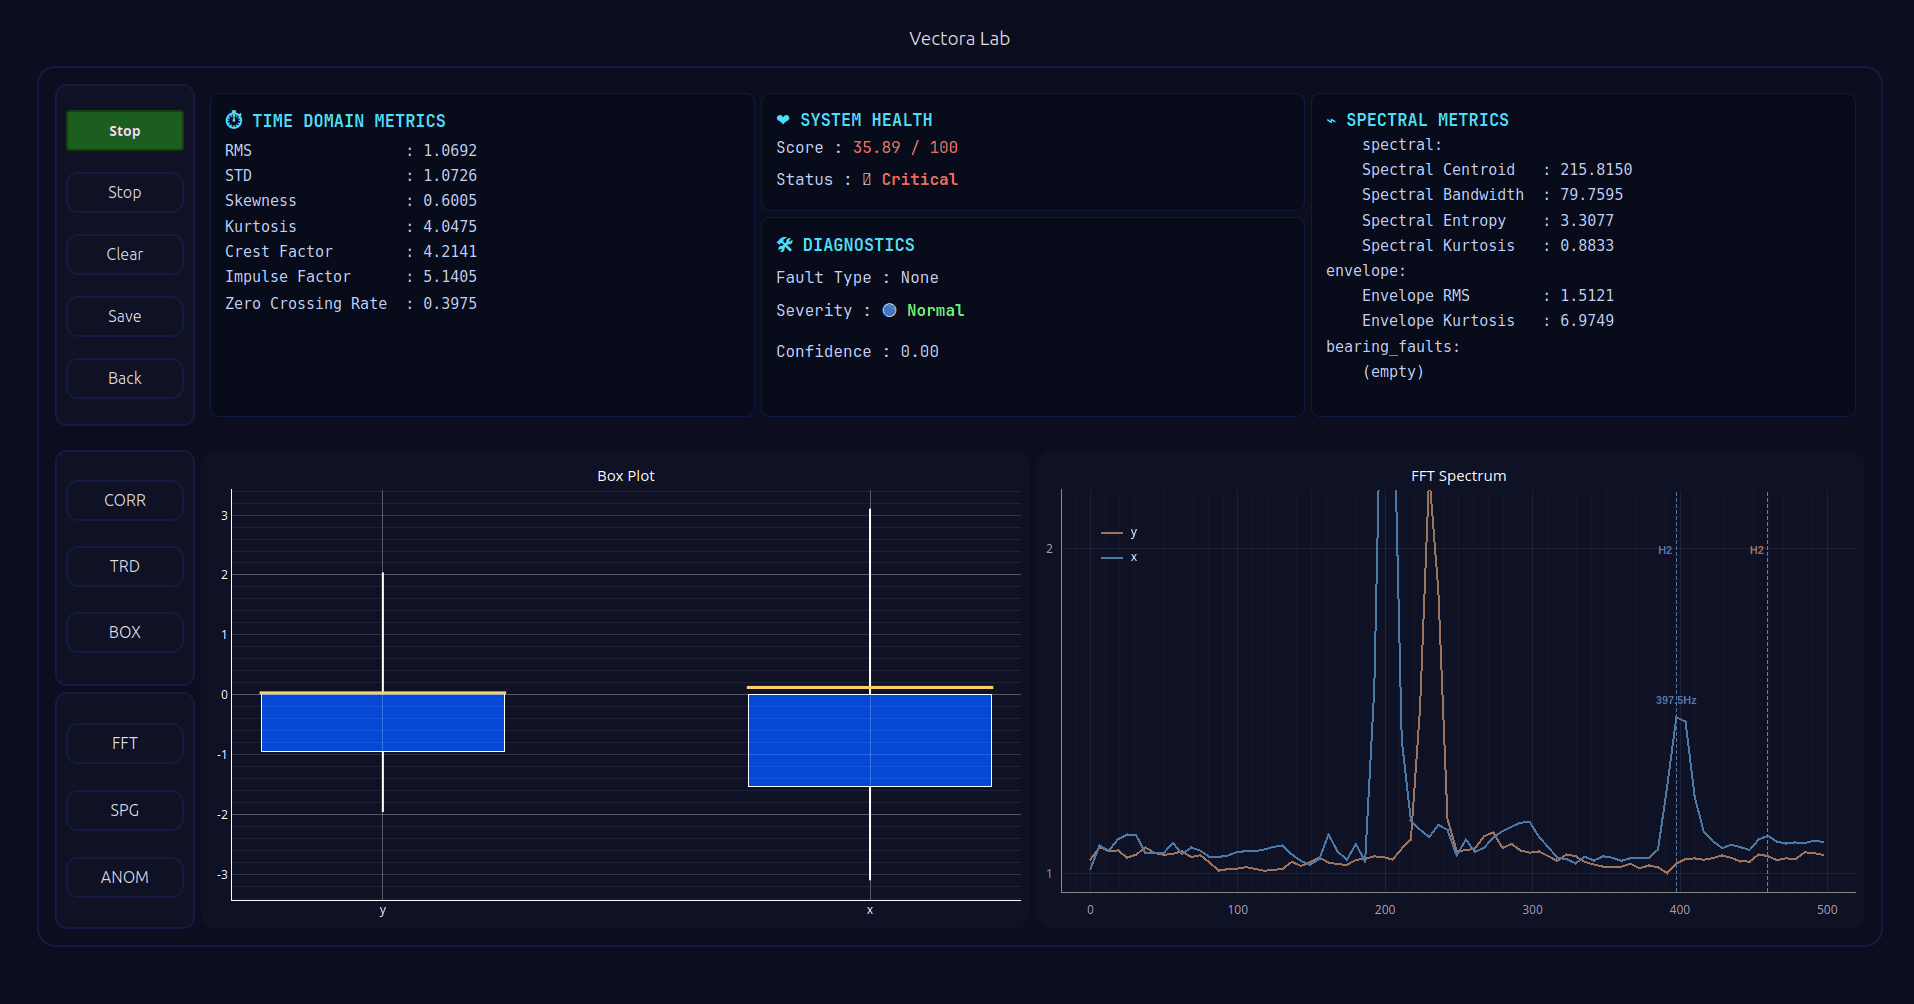This screenshot has height=1004, width=1914.
Task: Click the Critical status label
Action: pos(919,180)
